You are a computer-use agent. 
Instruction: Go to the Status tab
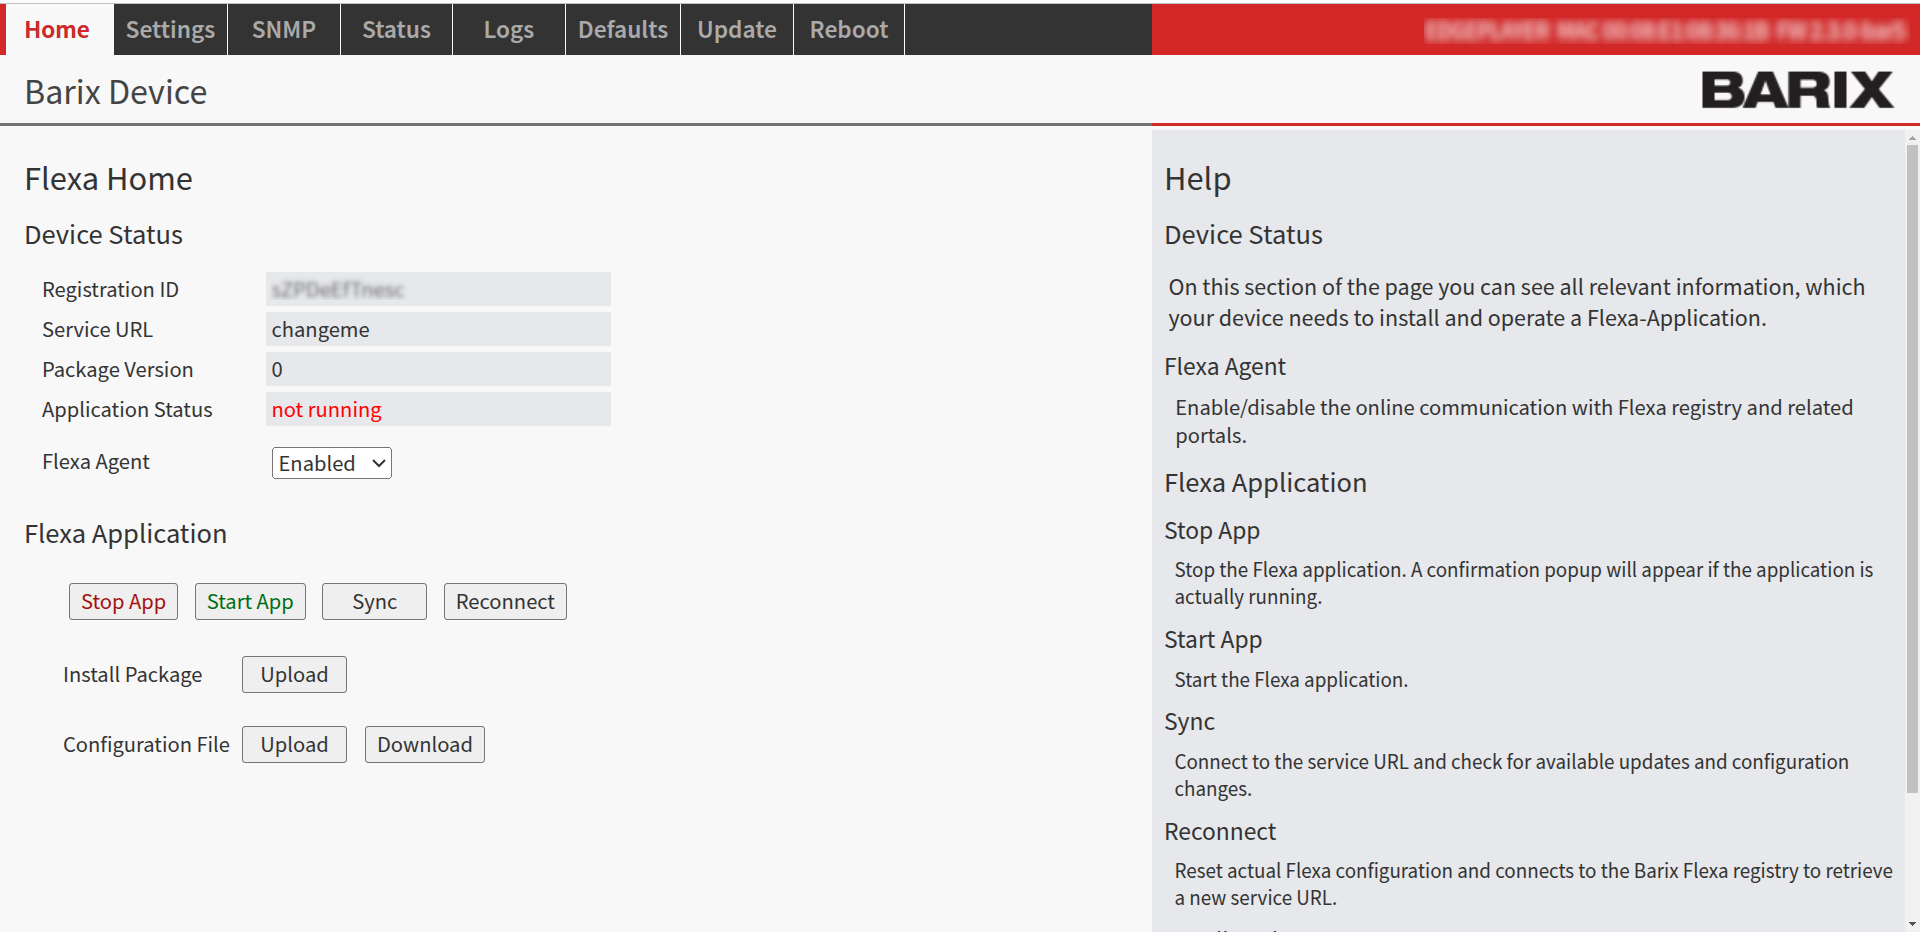click(x=396, y=30)
